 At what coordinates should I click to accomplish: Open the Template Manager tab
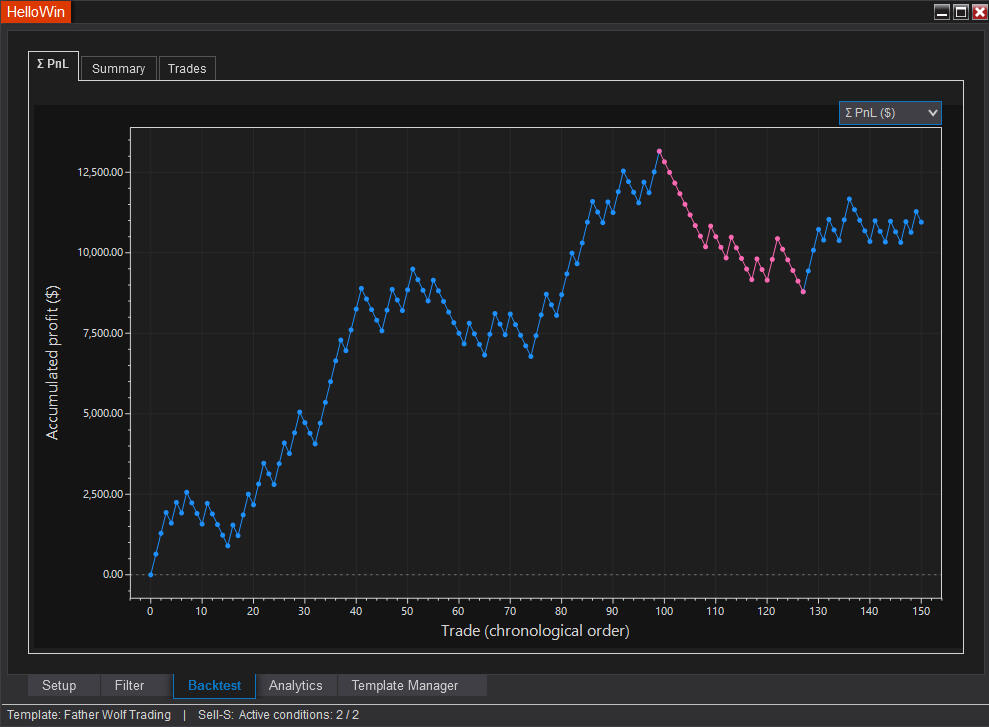click(x=404, y=685)
